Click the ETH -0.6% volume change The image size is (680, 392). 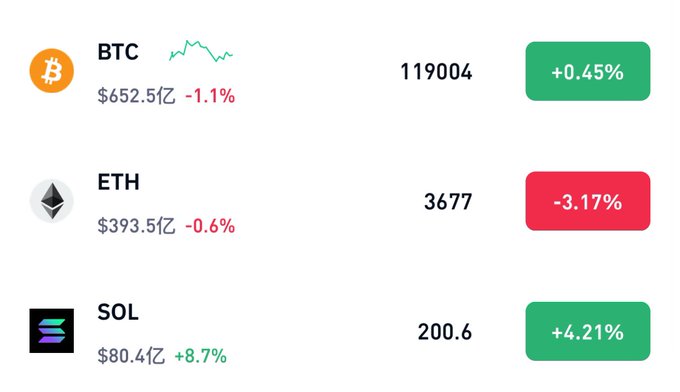tap(210, 226)
